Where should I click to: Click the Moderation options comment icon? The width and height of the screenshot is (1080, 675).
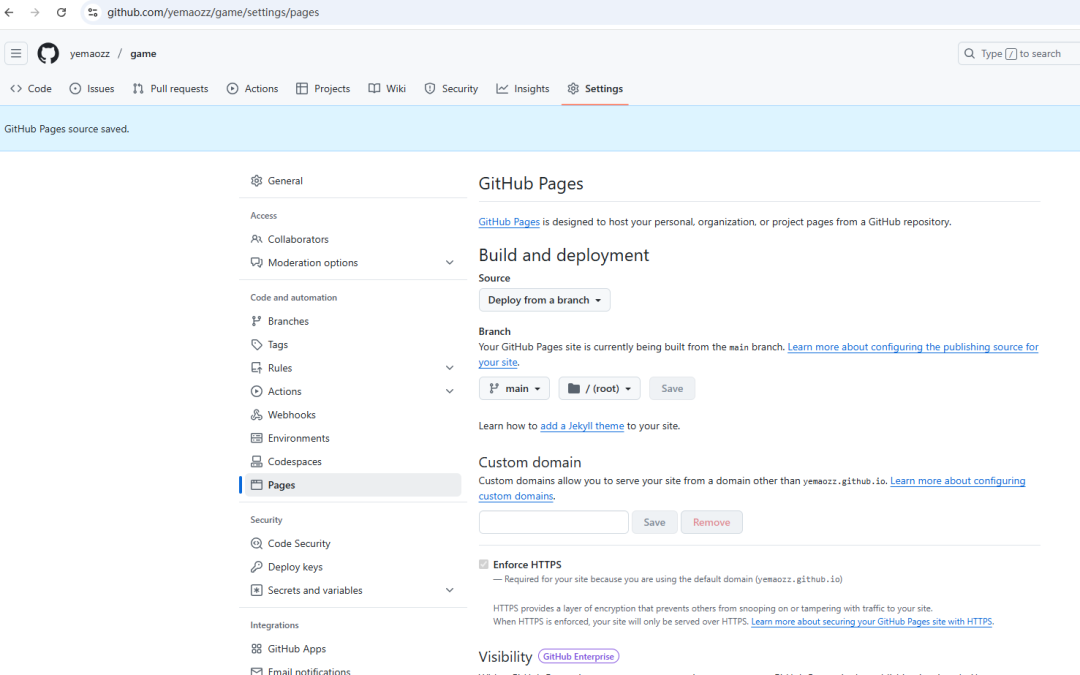[256, 262]
